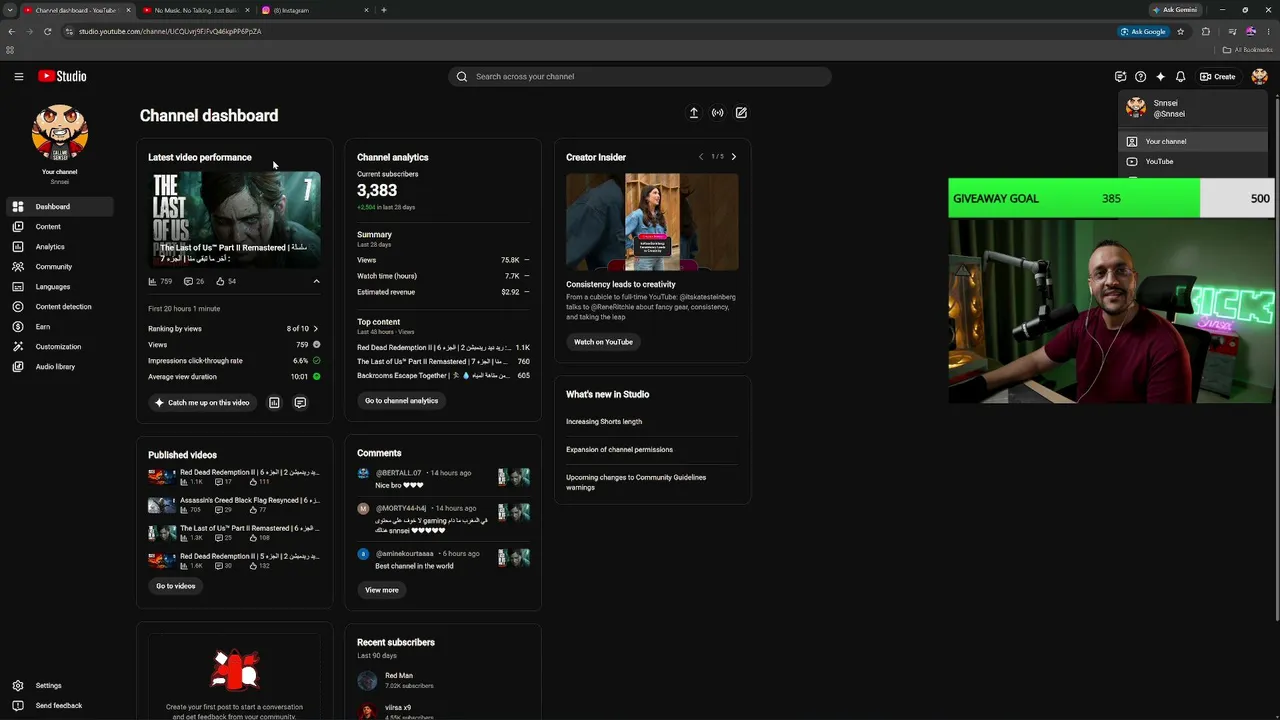This screenshot has height=720, width=1280.
Task: Click the comment feedback icon in header
Action: pyautogui.click(x=1120, y=76)
